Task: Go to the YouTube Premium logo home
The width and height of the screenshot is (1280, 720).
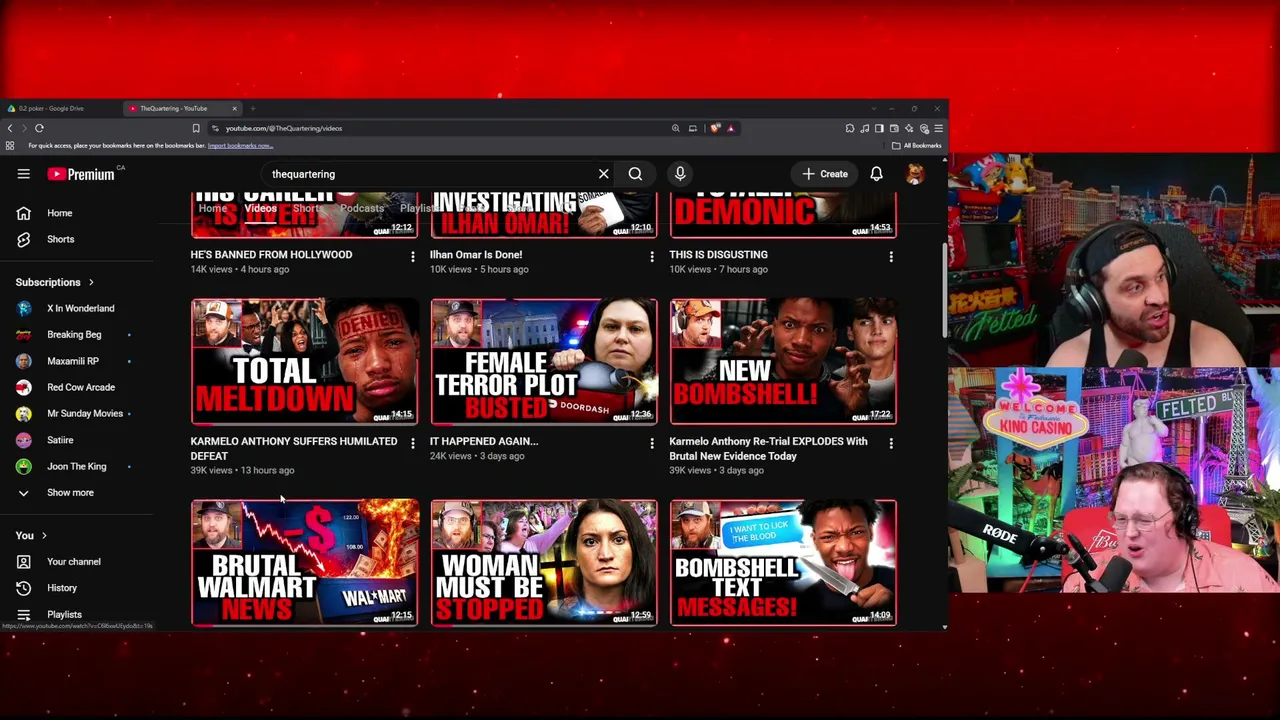Action: click(x=81, y=174)
